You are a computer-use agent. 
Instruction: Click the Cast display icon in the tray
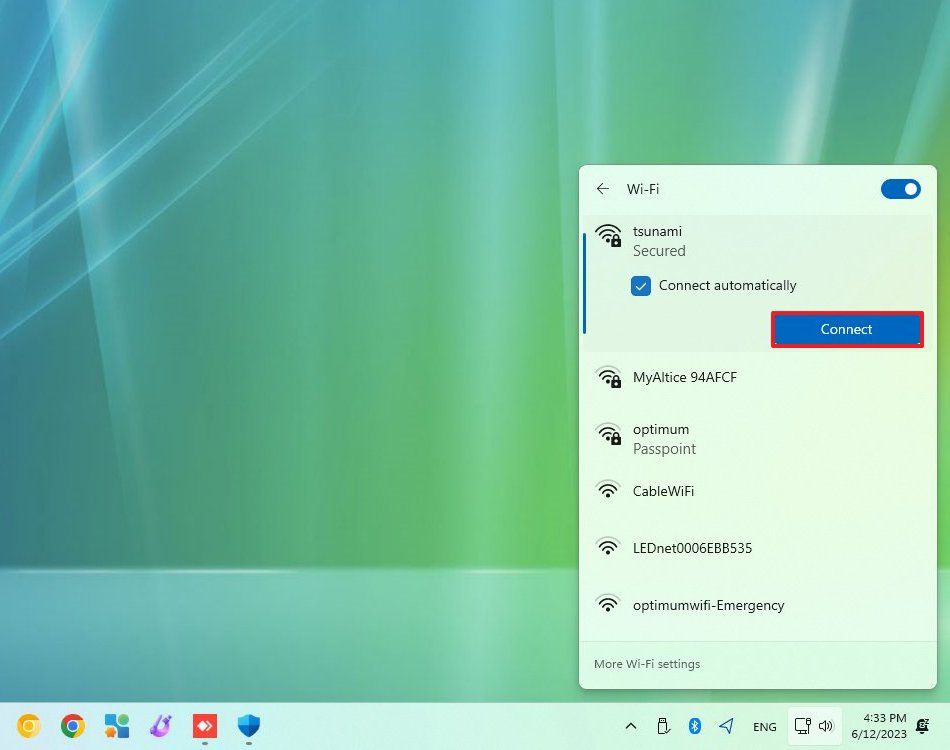tap(803, 726)
